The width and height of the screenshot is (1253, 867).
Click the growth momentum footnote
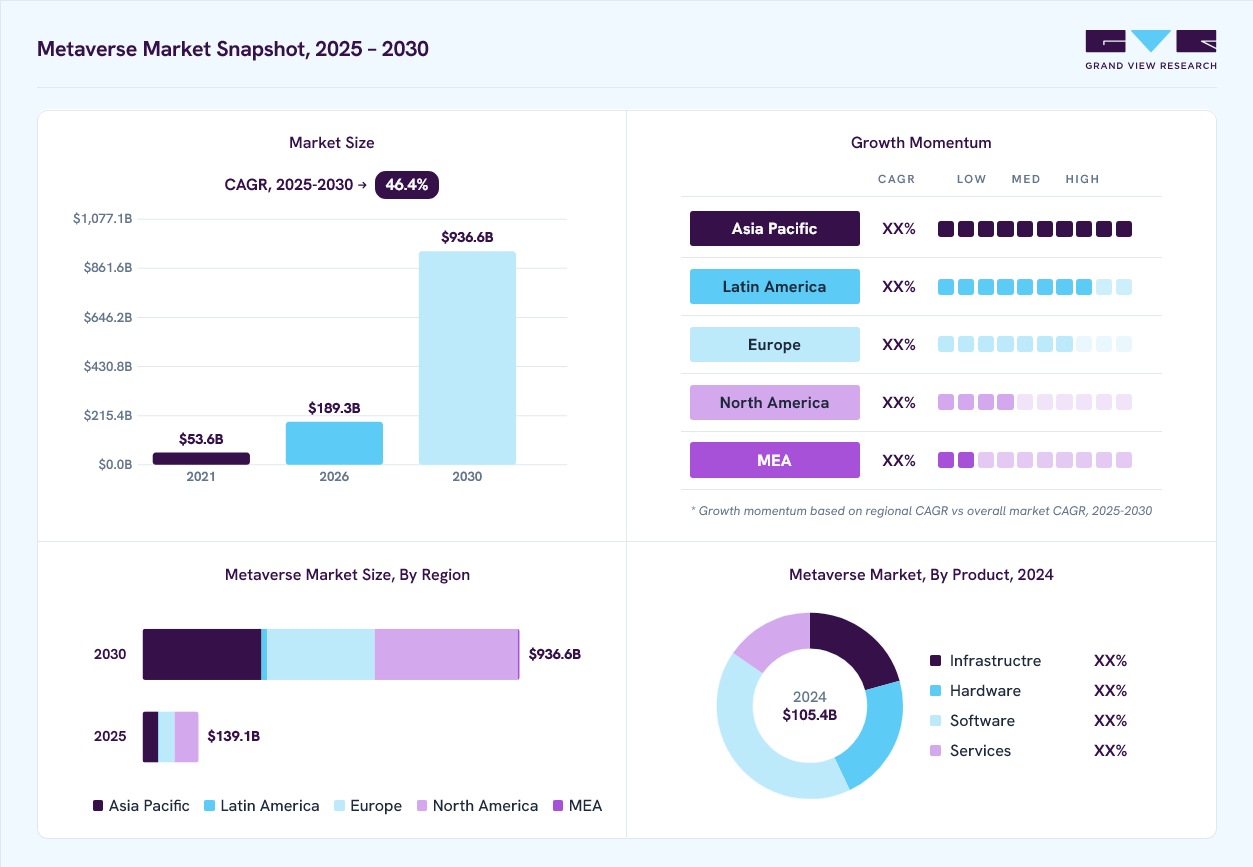(921, 511)
